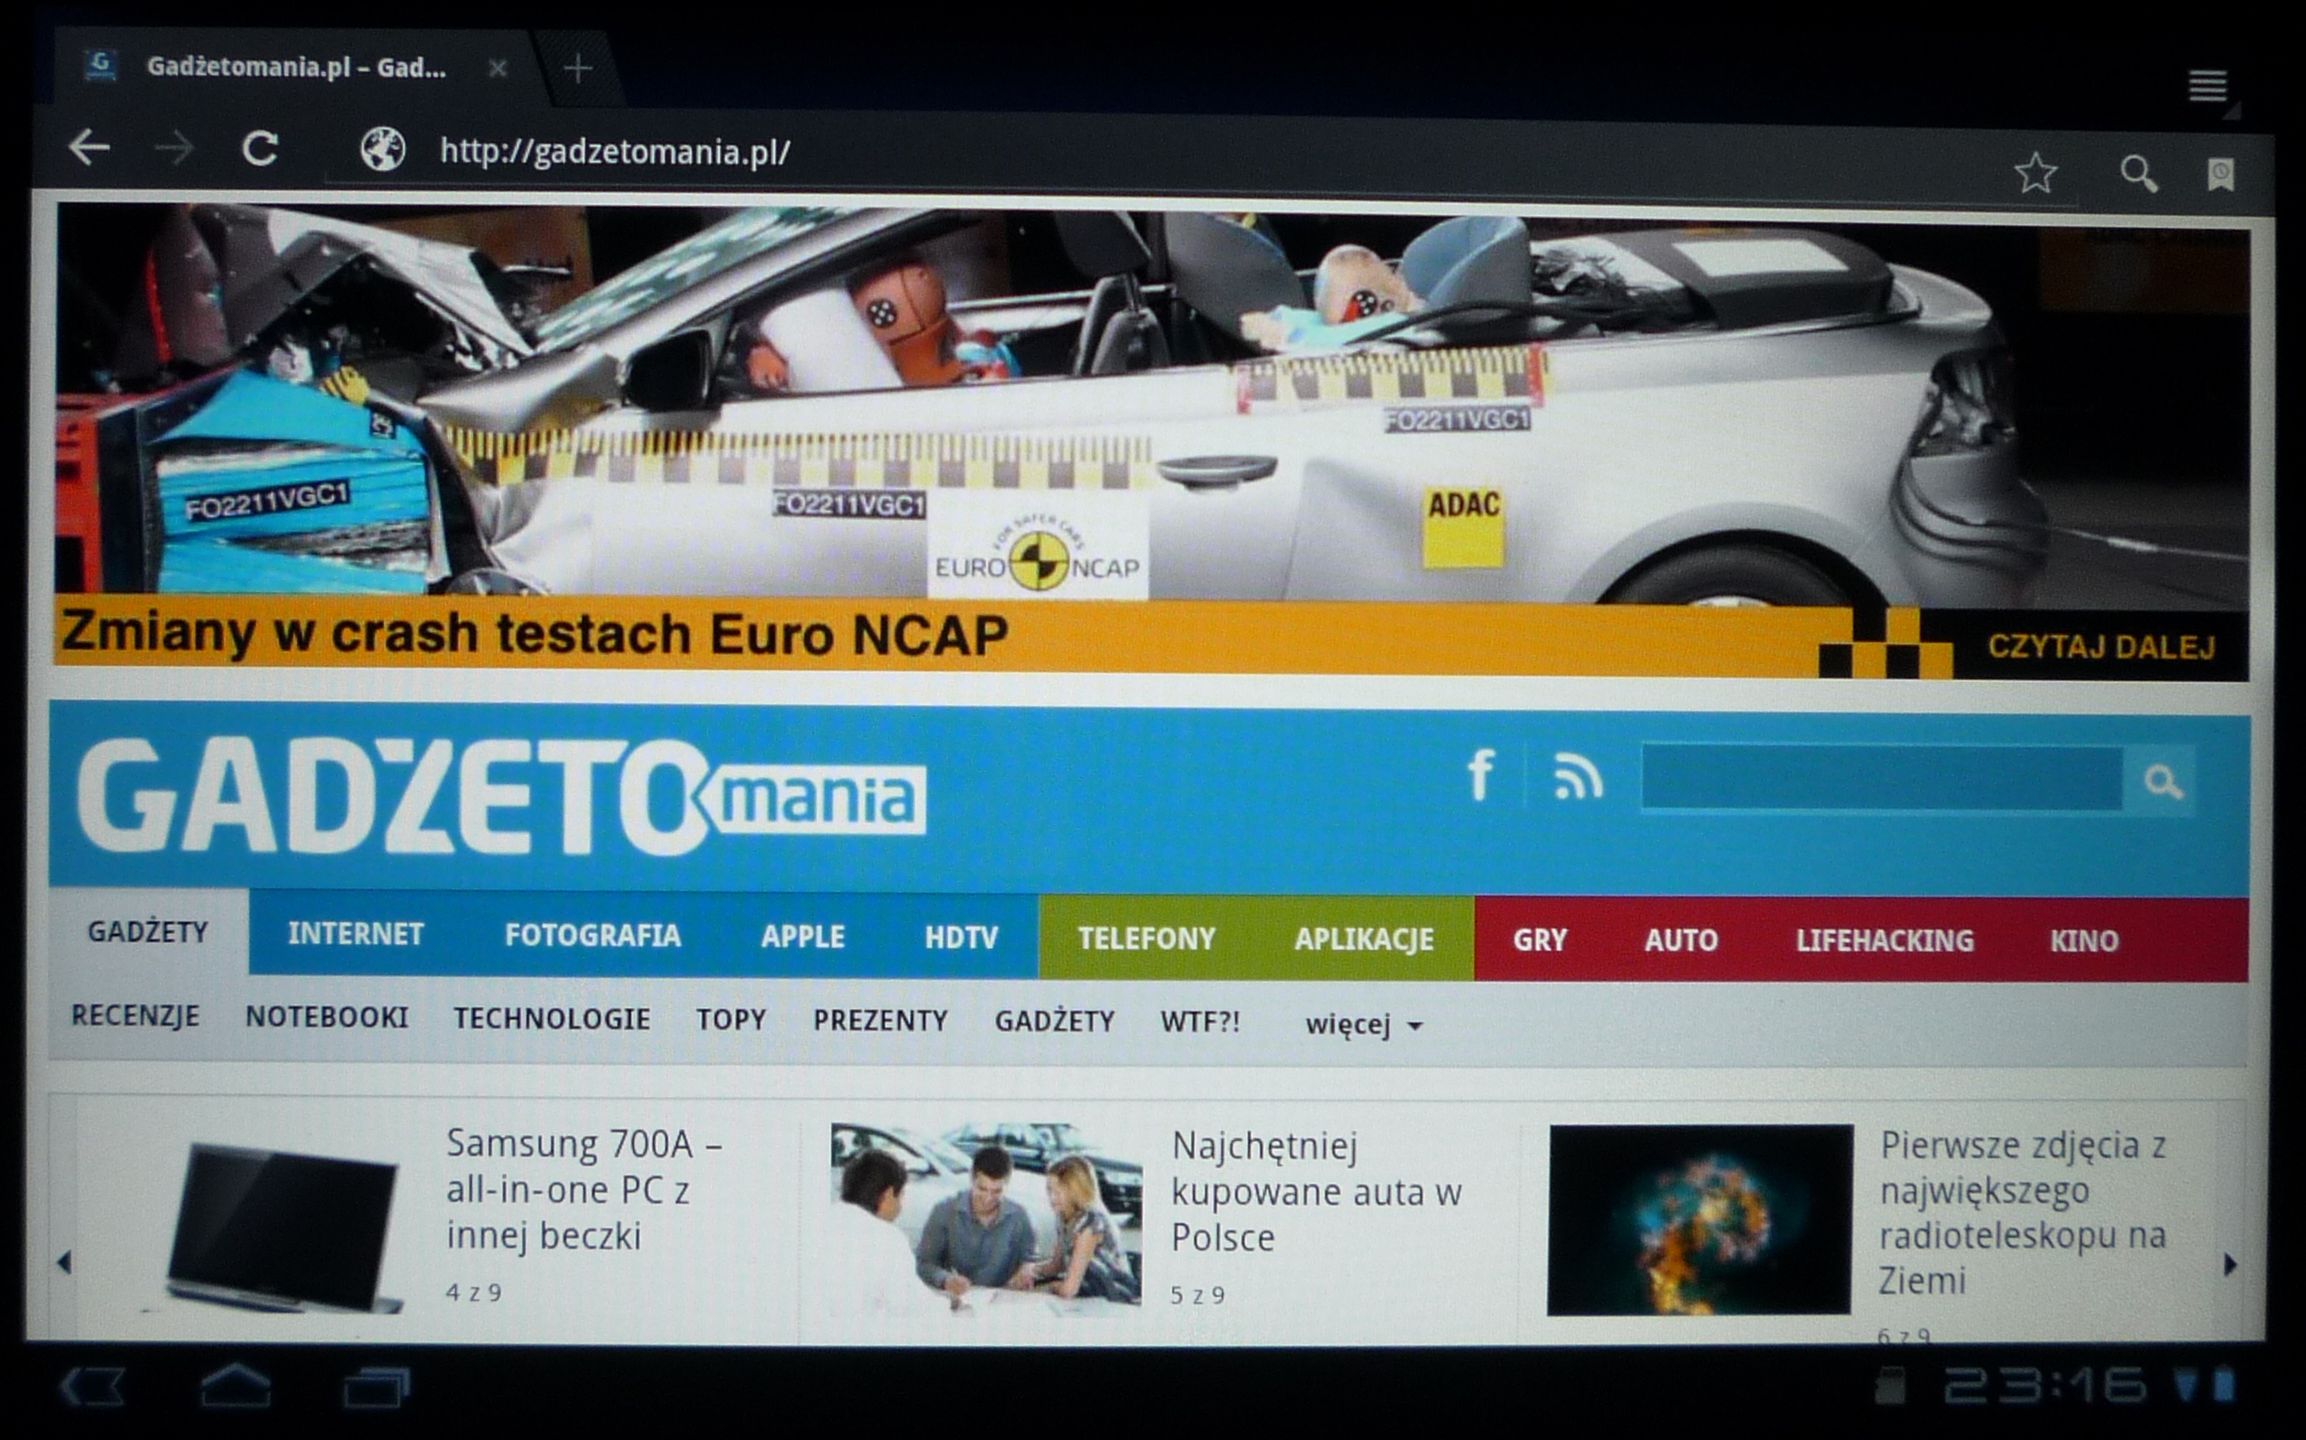The image size is (2306, 1440).
Task: Go to TECHNOLOGIE submenu
Action: [x=552, y=1019]
